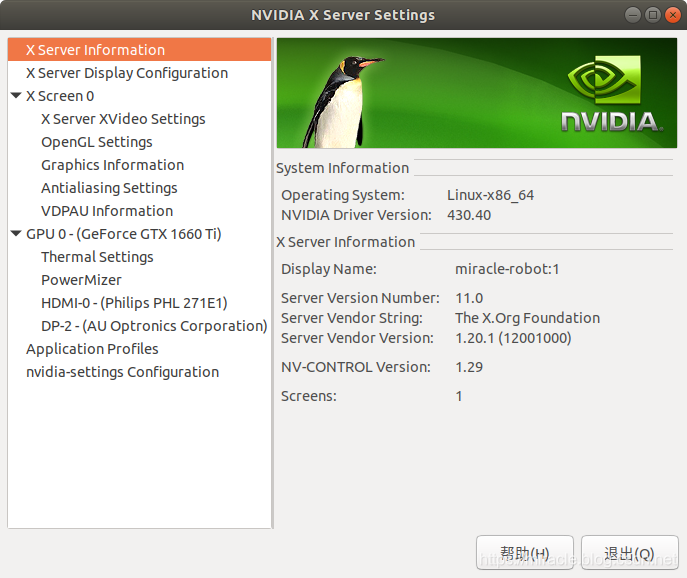Screen dimensions: 687x578
Task: Select GPU 0 GeForce GTX 1660 Ti
Action: click(x=139, y=234)
